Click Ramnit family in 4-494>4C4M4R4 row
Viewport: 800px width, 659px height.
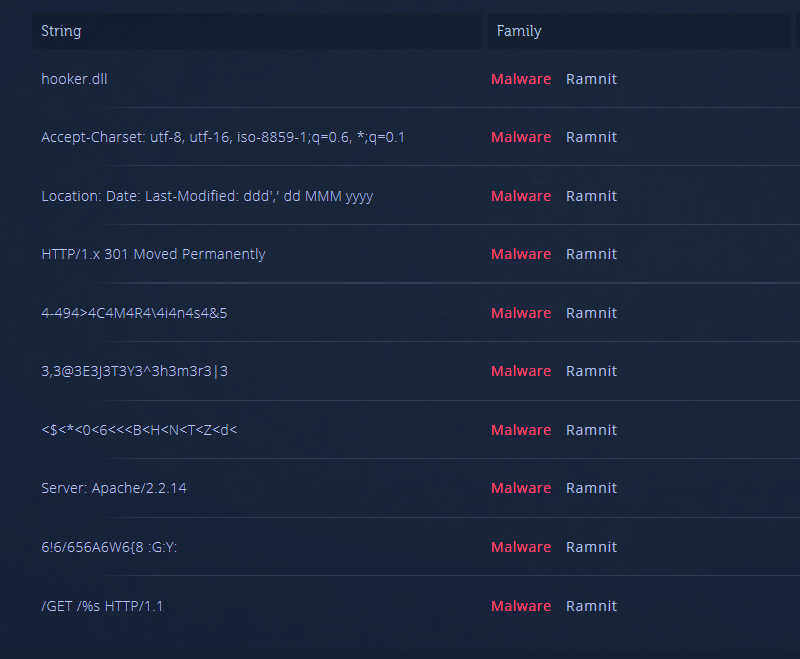591,313
